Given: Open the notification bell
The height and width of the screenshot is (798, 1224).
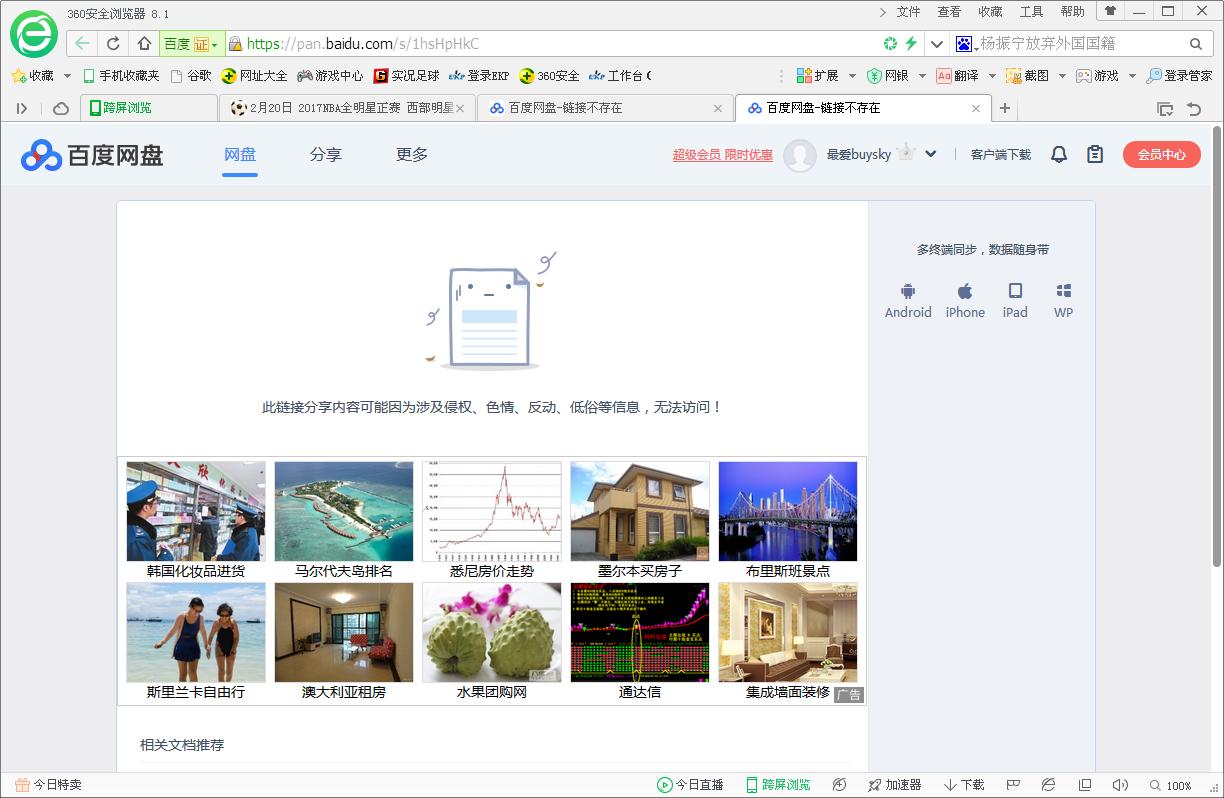Looking at the screenshot, I should click(x=1059, y=154).
